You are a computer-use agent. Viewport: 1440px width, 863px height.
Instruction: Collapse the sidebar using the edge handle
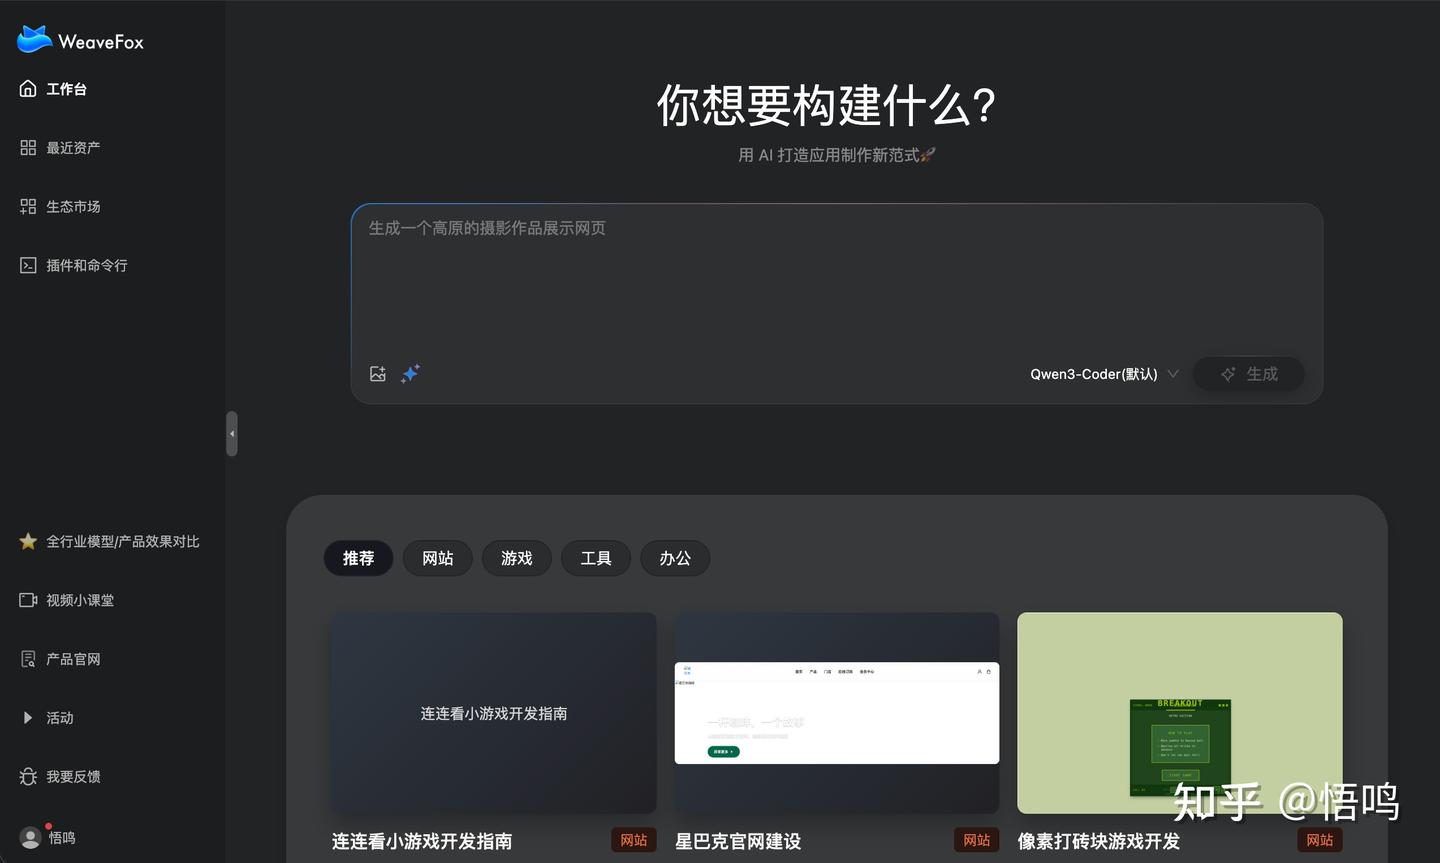[x=231, y=433]
